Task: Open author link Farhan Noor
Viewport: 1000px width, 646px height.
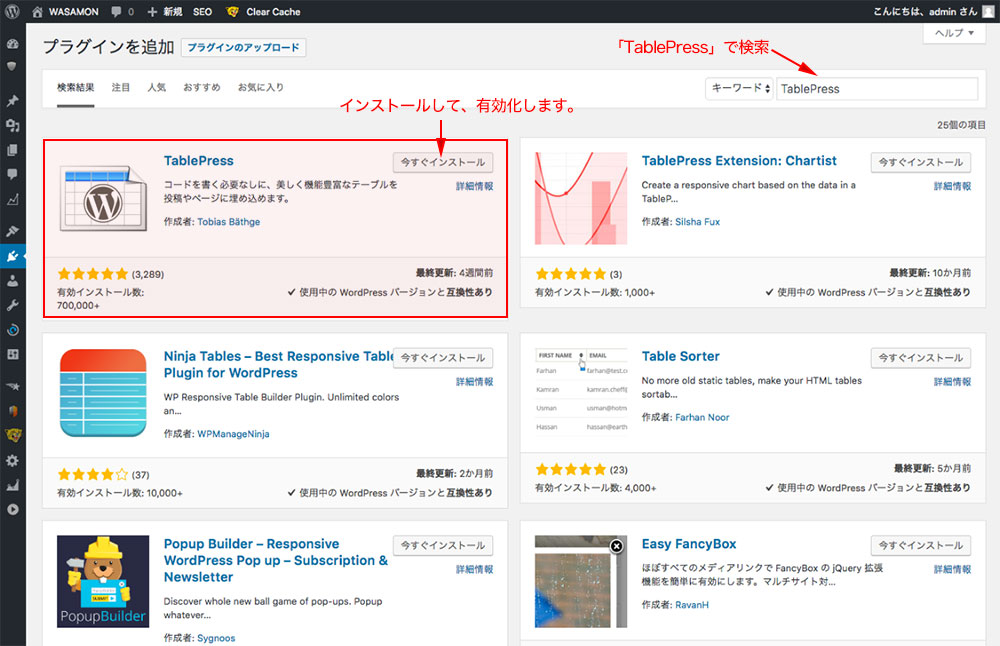Action: [x=702, y=417]
